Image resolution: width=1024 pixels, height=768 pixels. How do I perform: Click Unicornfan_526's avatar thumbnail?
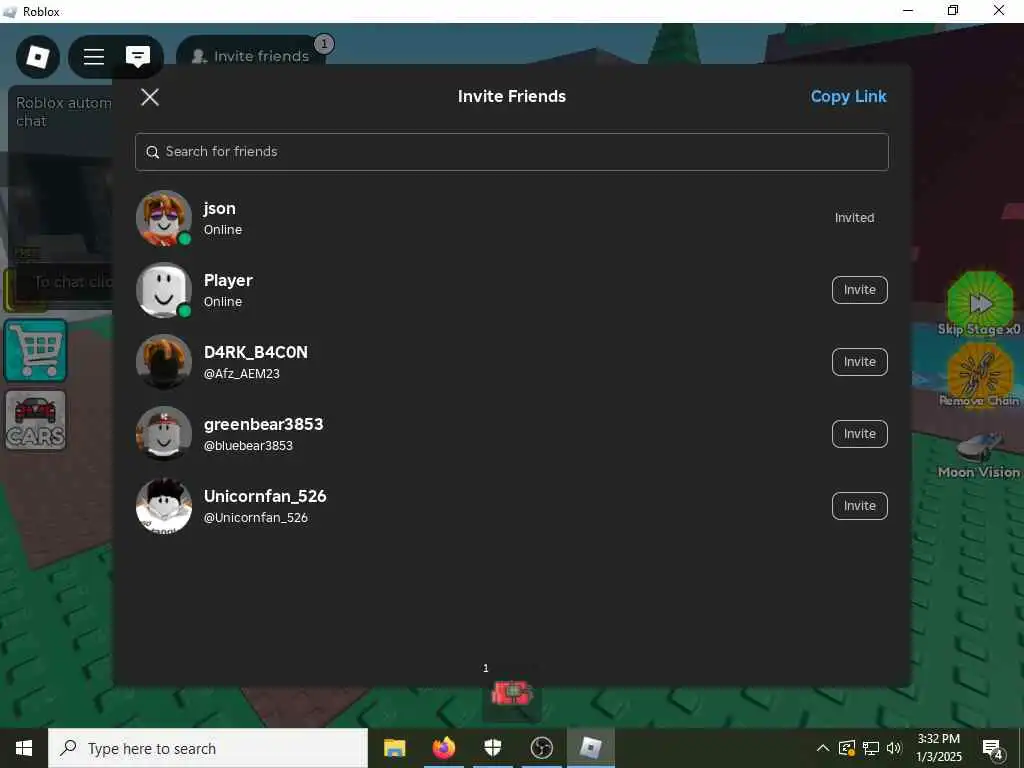(x=163, y=505)
